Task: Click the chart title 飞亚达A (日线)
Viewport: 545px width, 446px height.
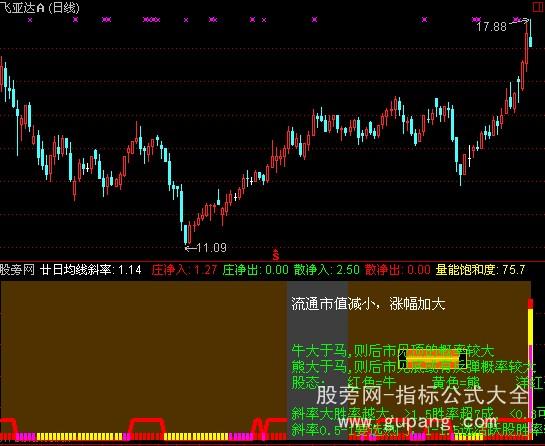Action: click(40, 8)
